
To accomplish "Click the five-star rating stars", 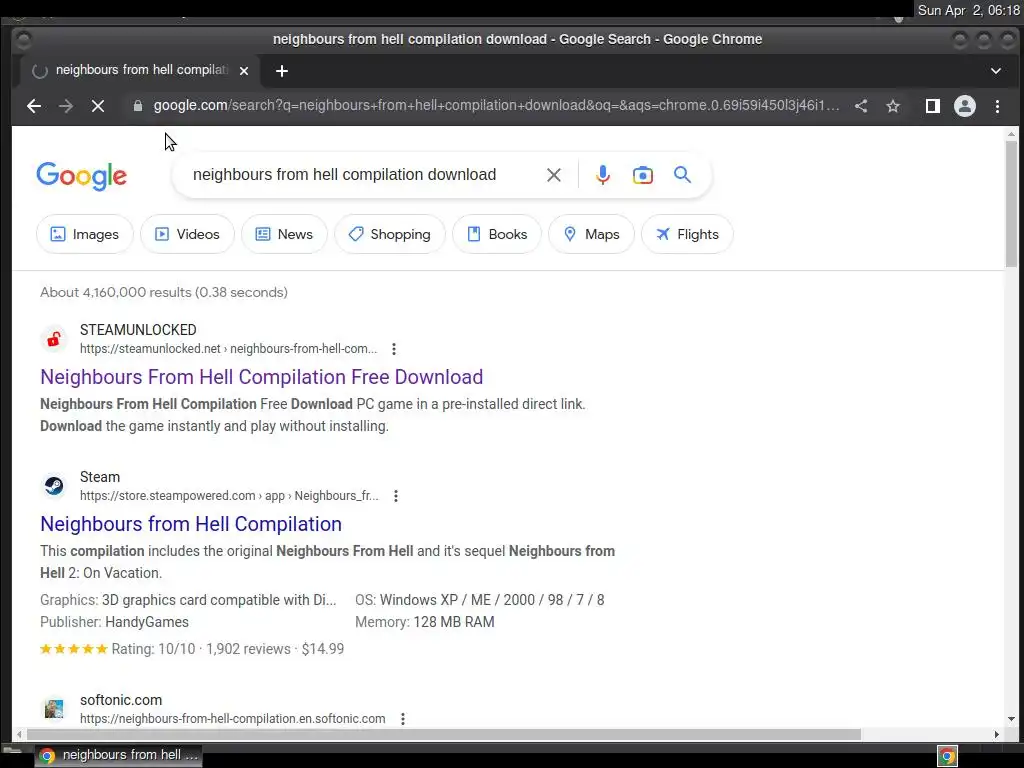I will click(74, 649).
